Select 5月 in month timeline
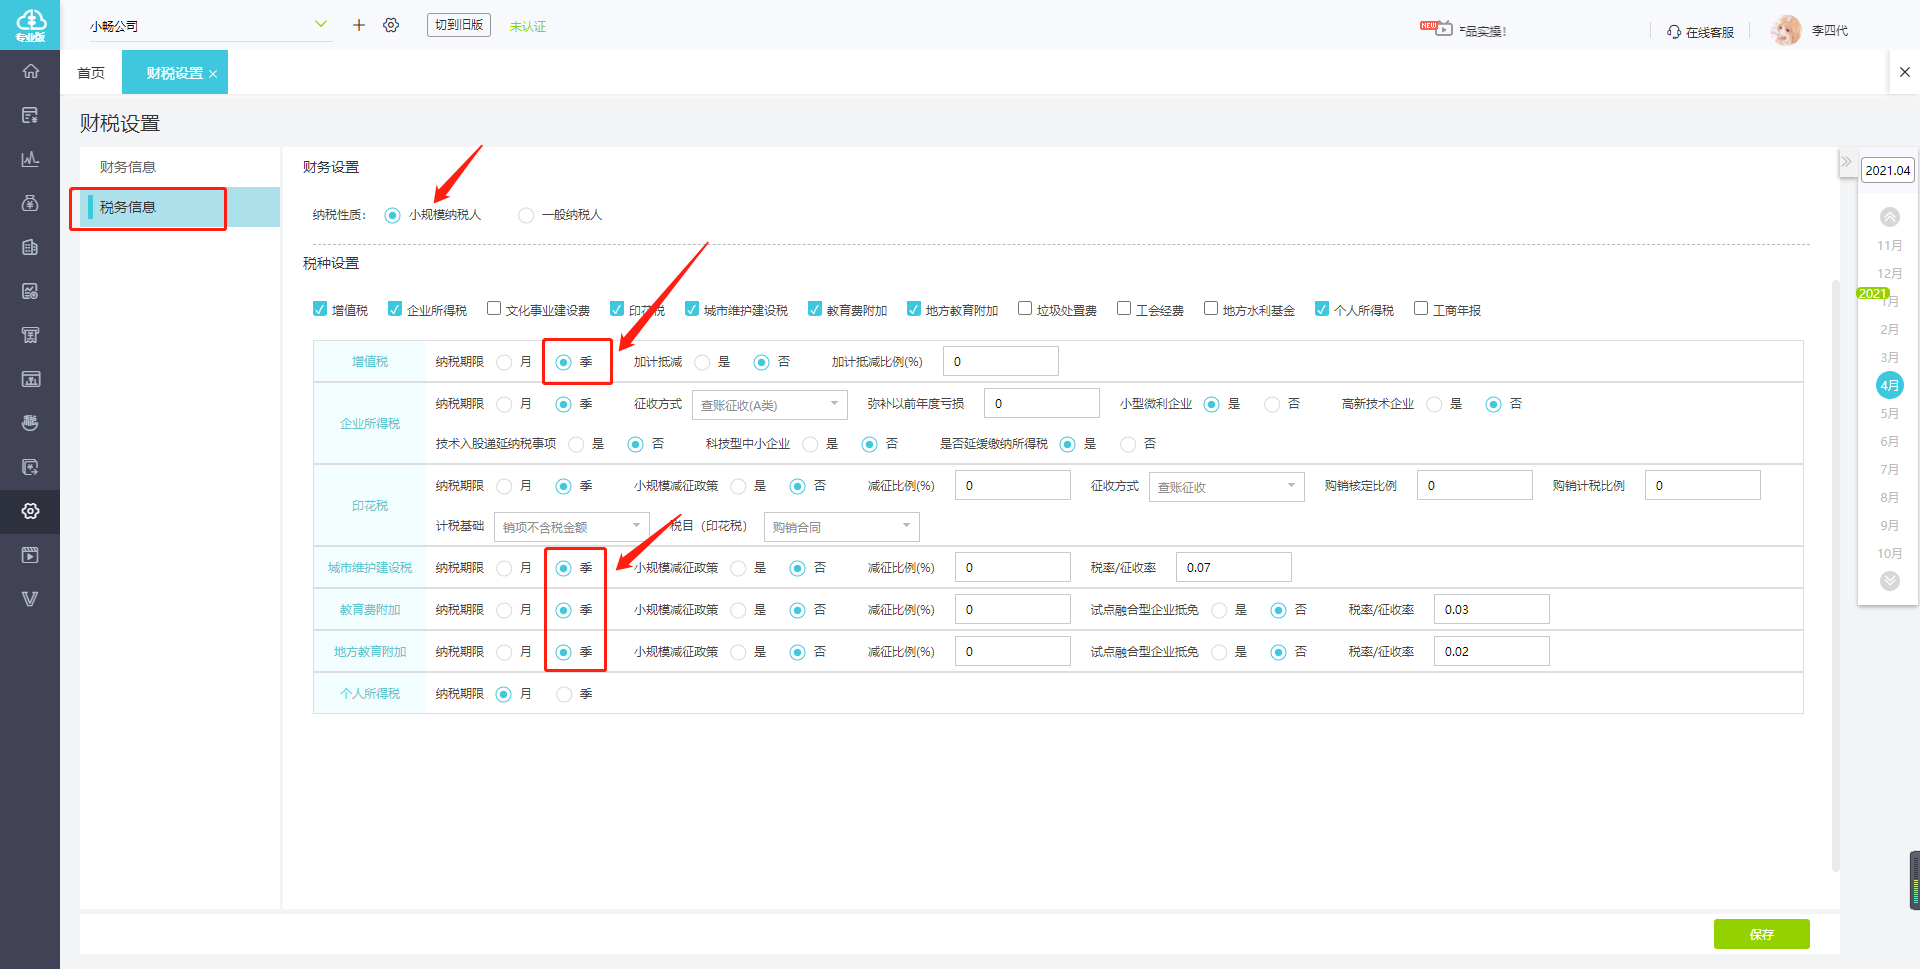 pos(1889,413)
